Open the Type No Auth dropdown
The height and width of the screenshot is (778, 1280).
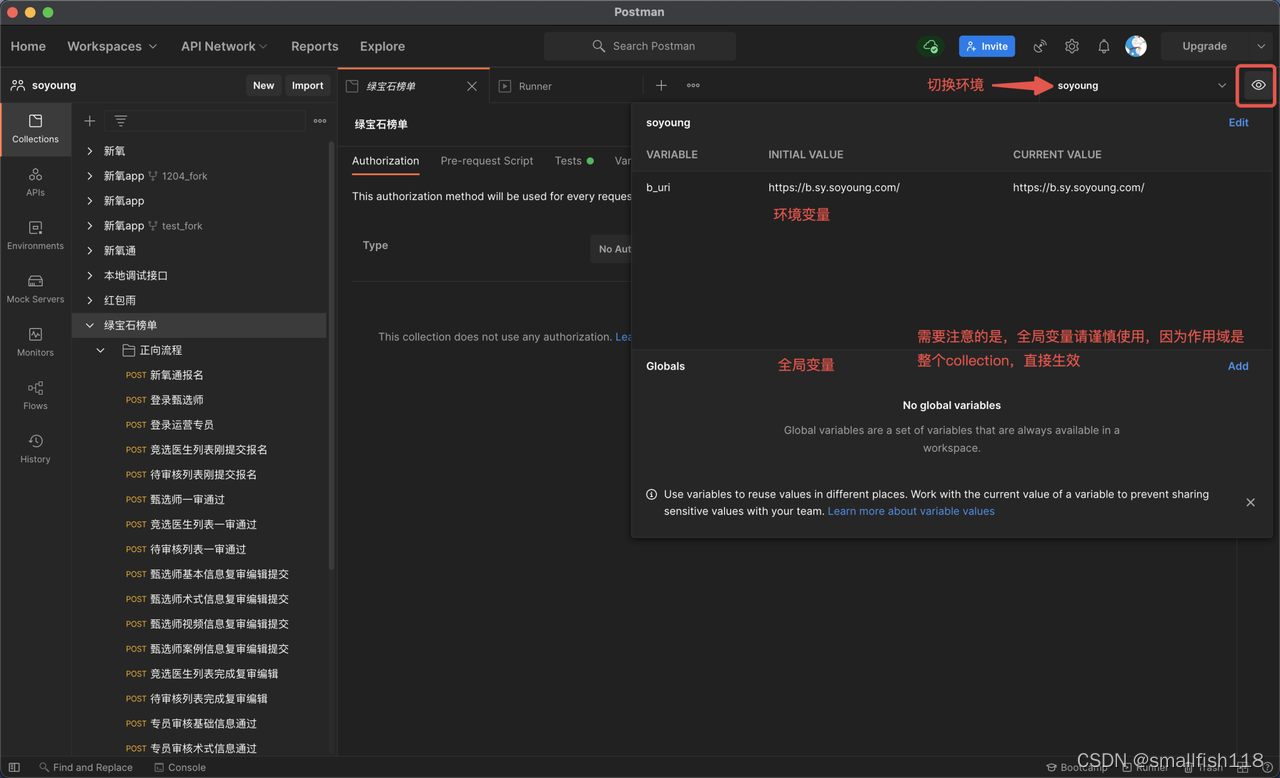point(612,249)
